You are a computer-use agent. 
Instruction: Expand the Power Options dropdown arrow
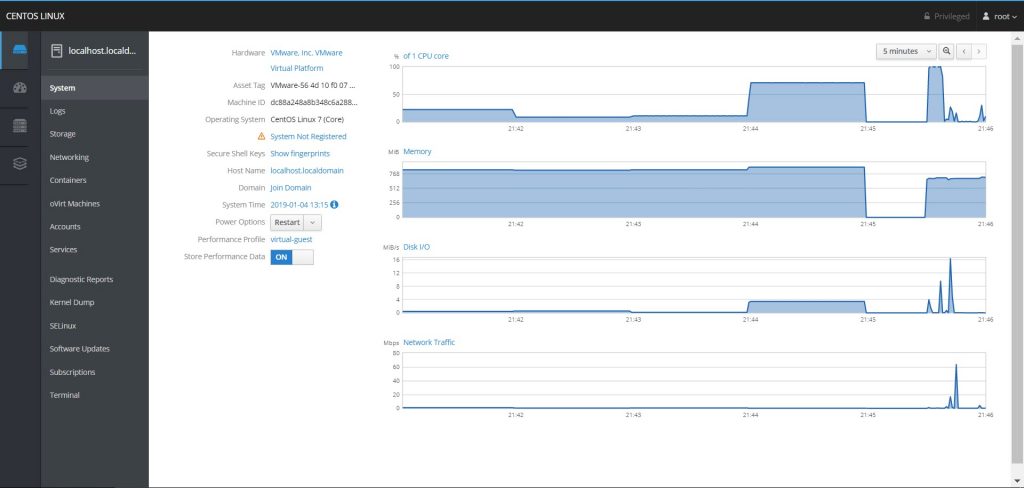click(313, 222)
